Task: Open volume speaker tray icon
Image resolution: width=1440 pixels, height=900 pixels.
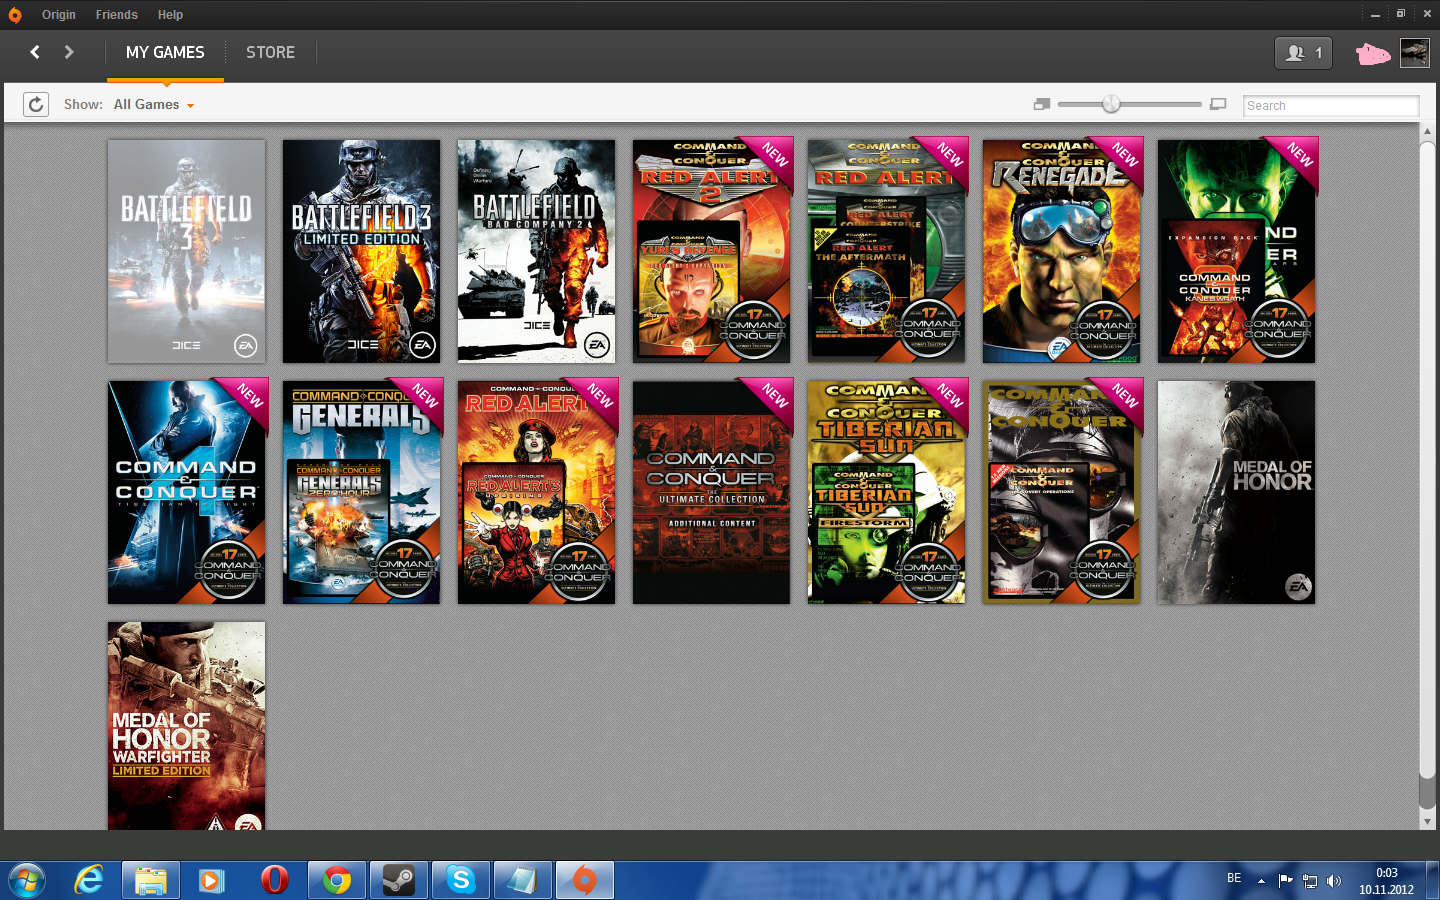Action: (x=1333, y=881)
